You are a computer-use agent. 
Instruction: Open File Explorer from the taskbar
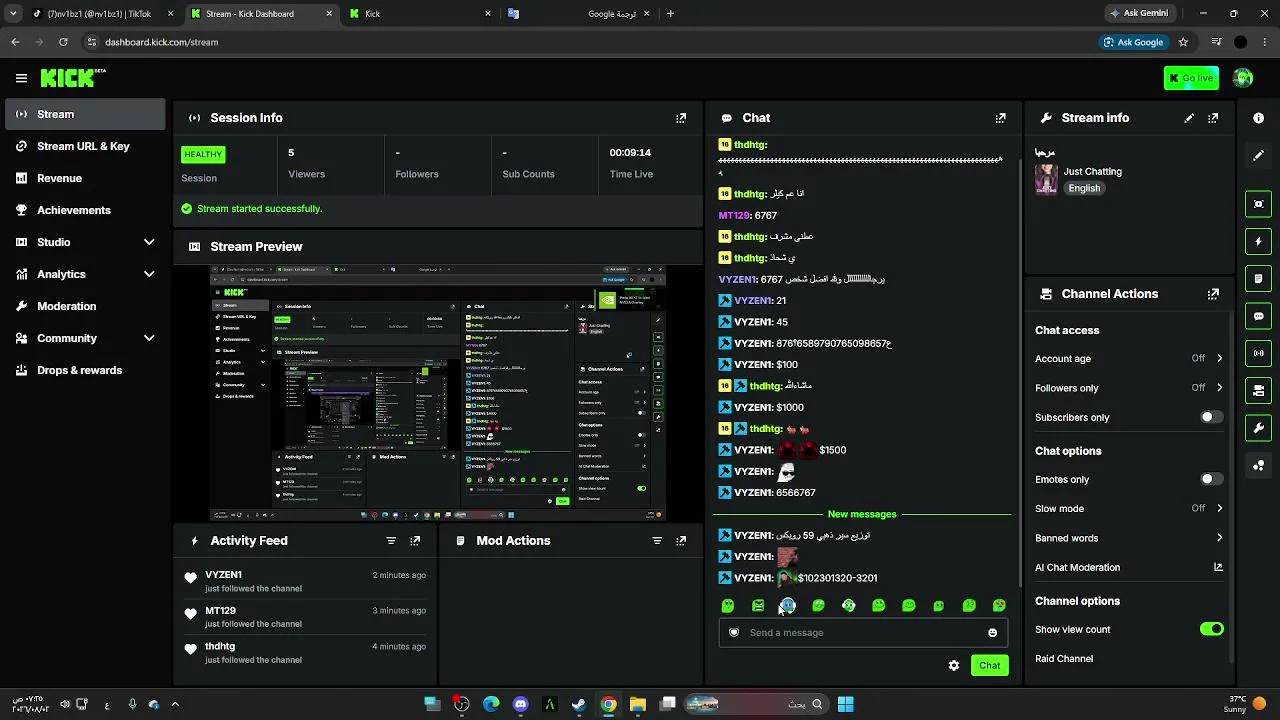[x=638, y=704]
